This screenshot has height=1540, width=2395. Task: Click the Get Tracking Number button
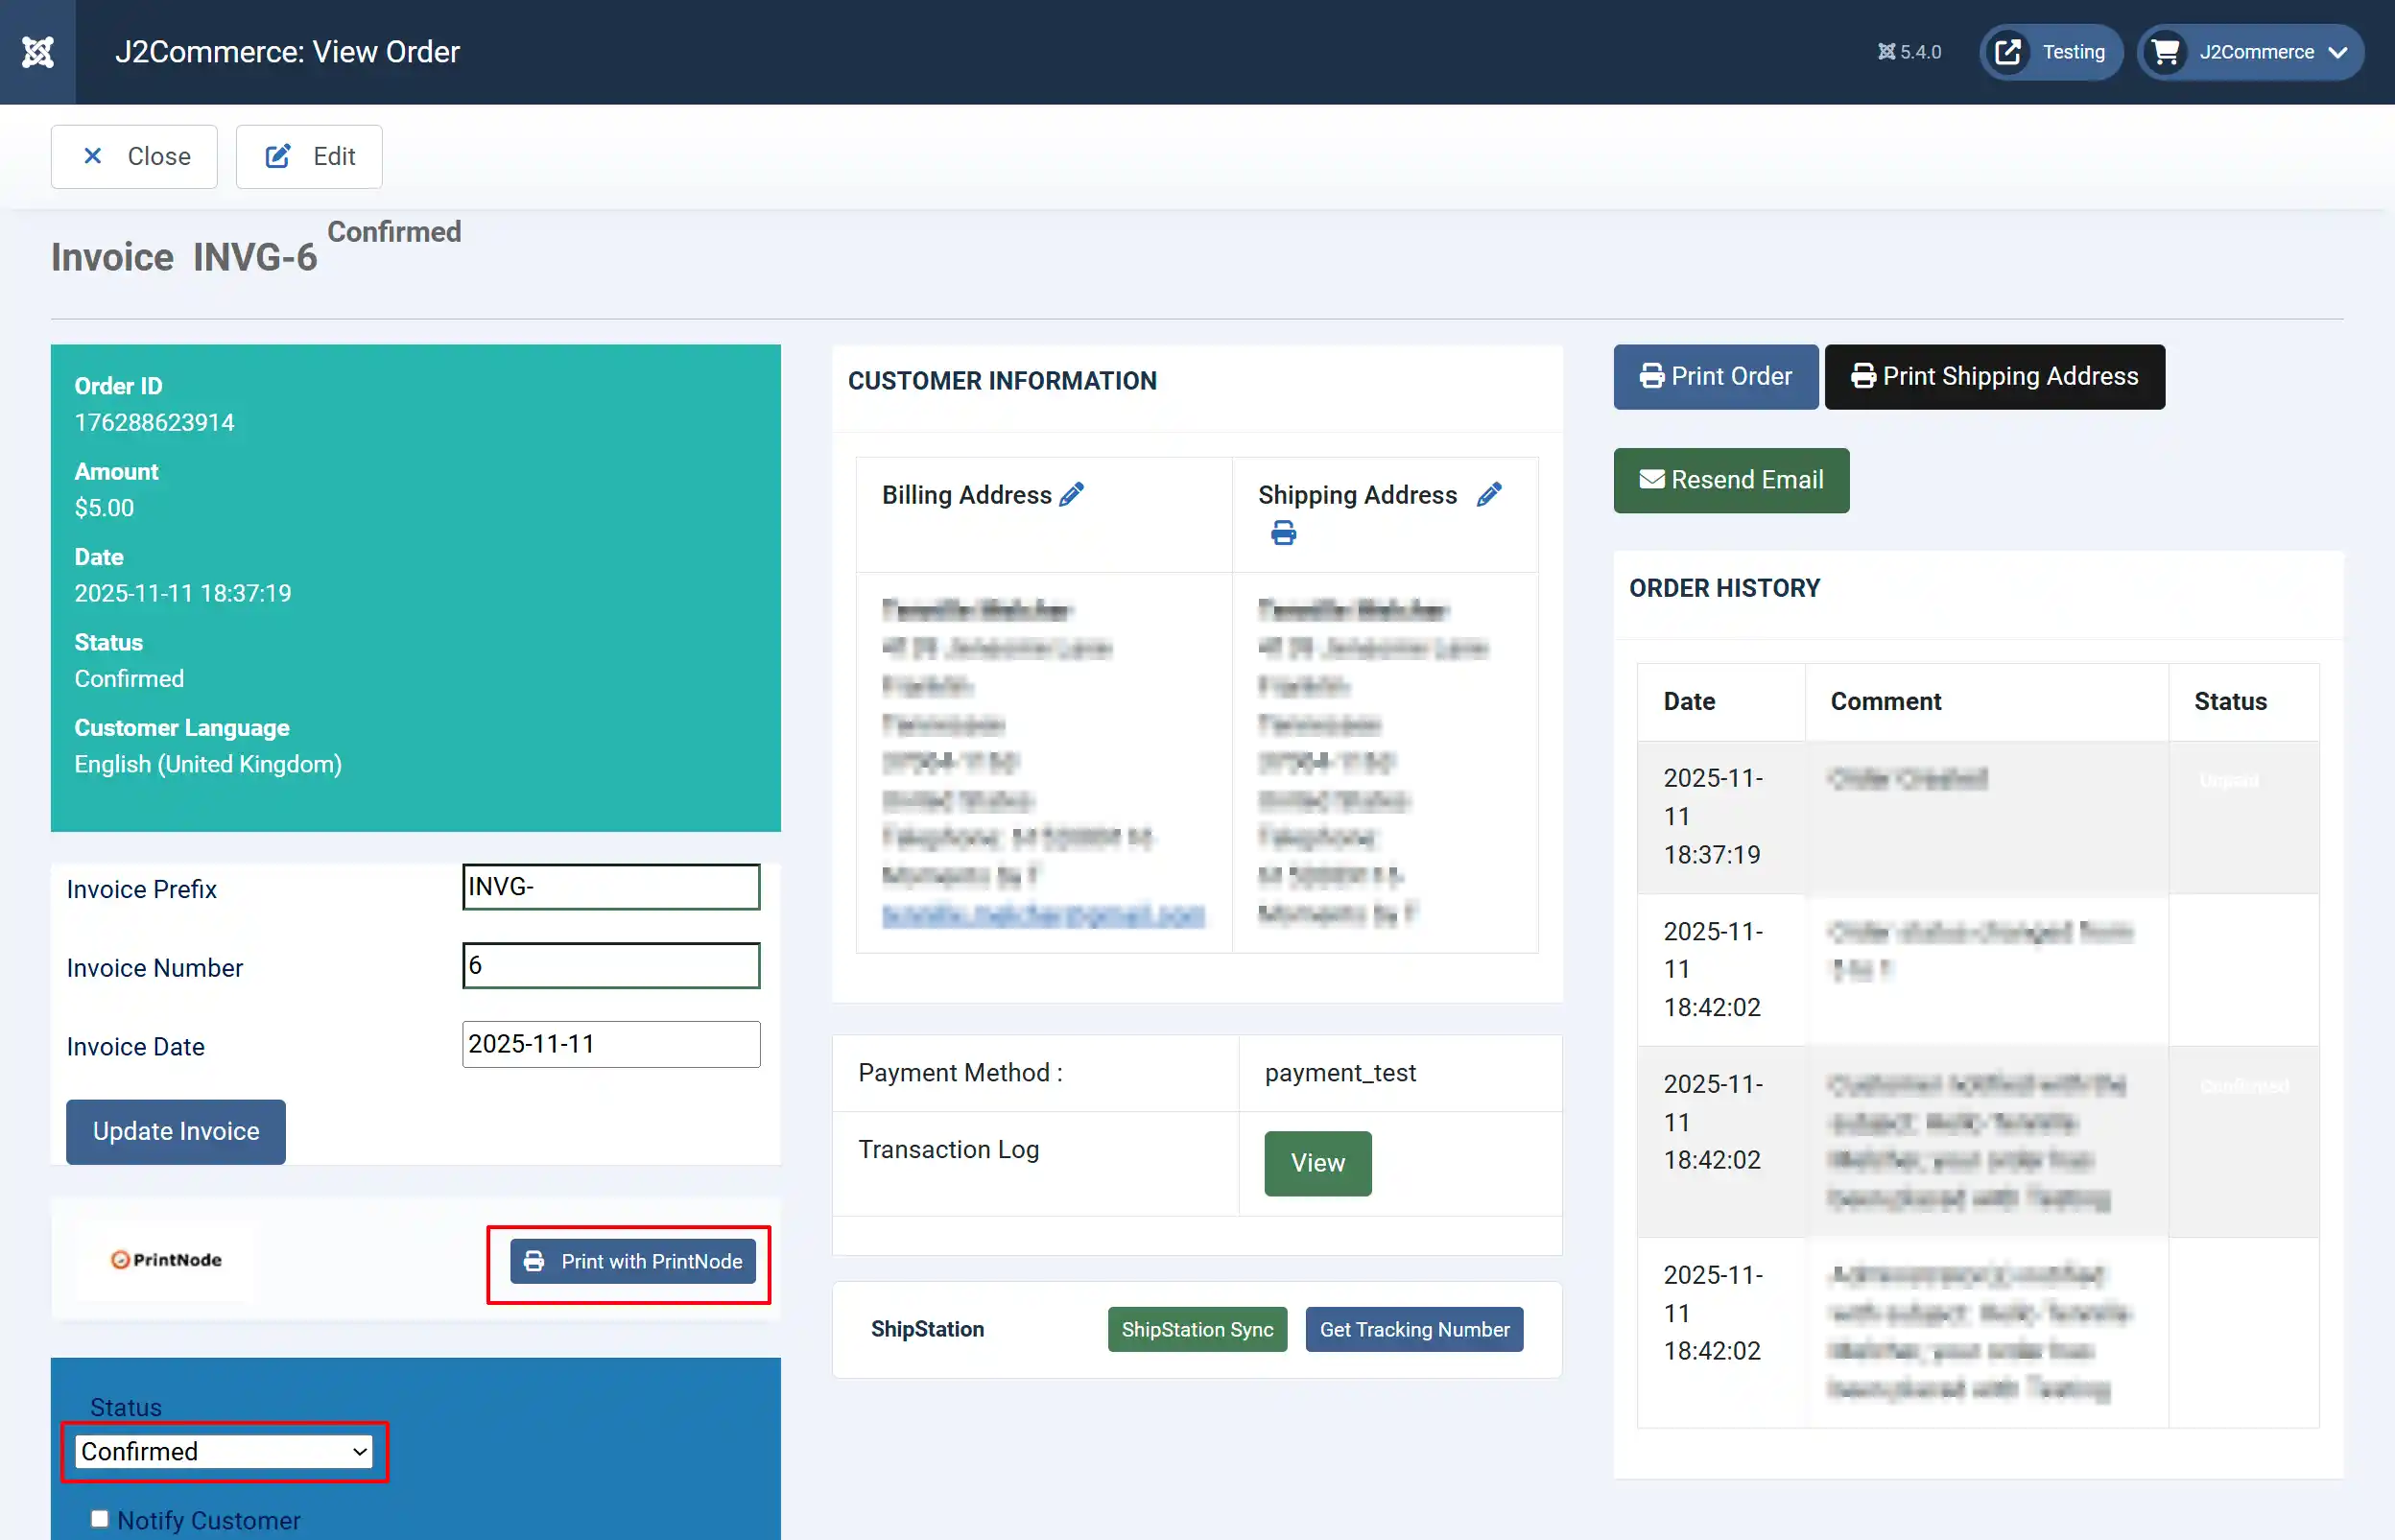pyautogui.click(x=1414, y=1329)
